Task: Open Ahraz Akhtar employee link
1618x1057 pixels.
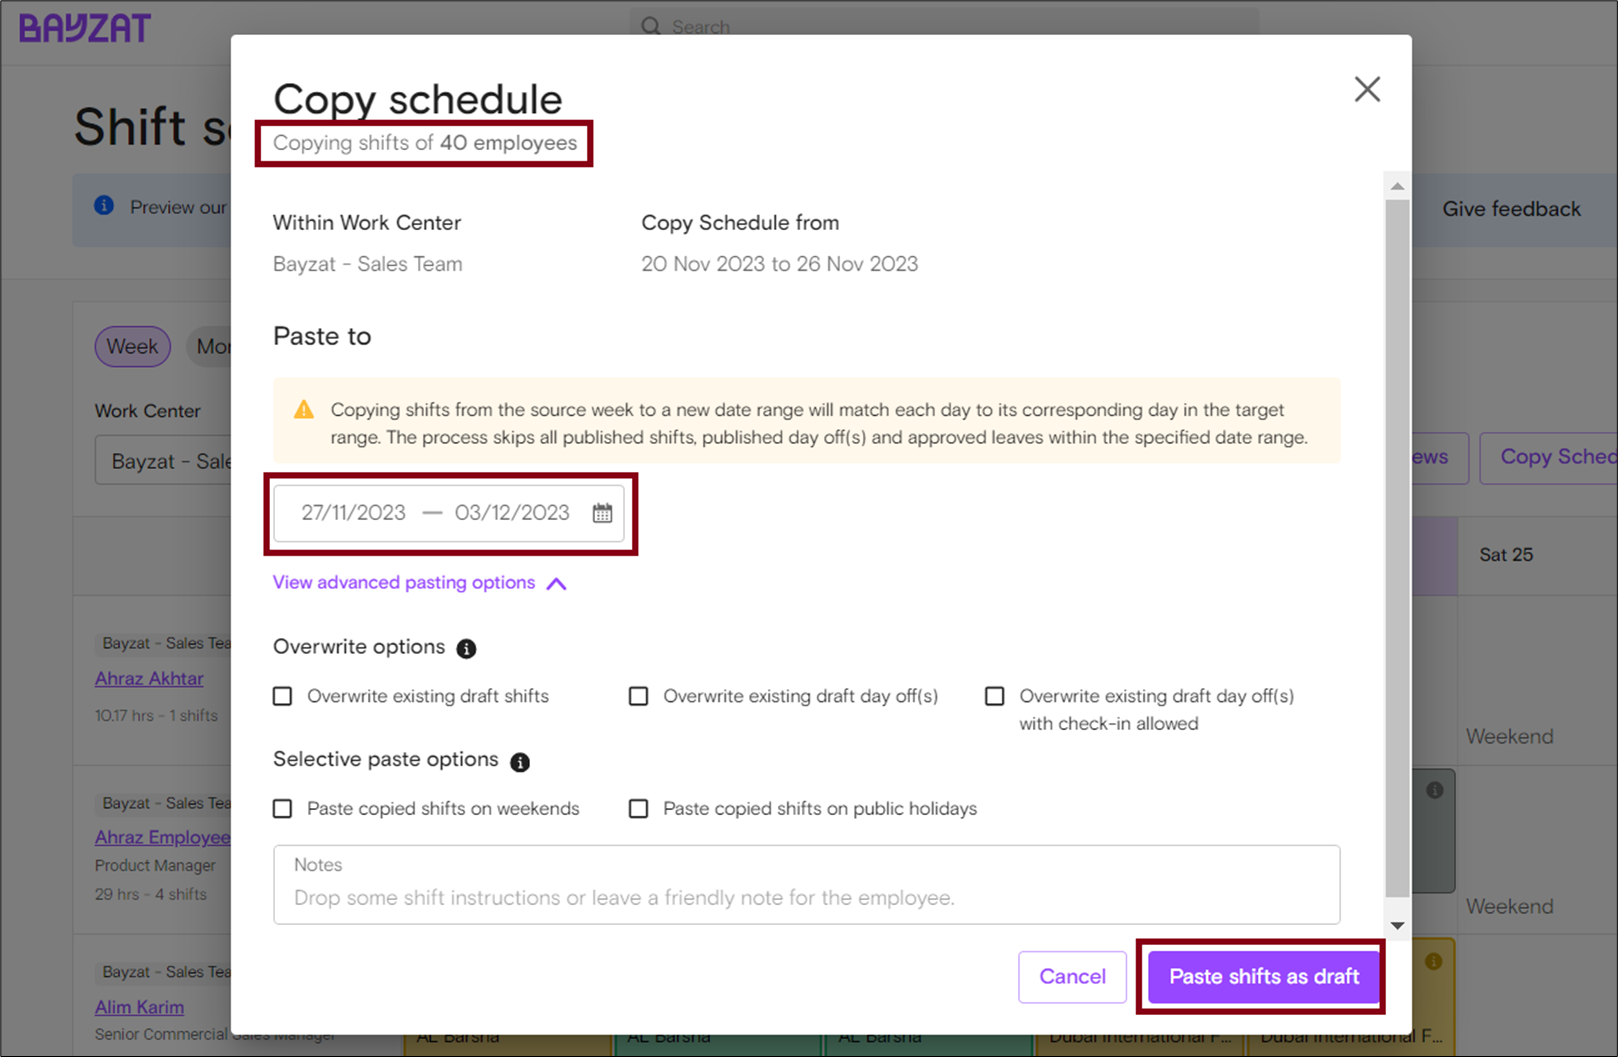Action: (149, 678)
